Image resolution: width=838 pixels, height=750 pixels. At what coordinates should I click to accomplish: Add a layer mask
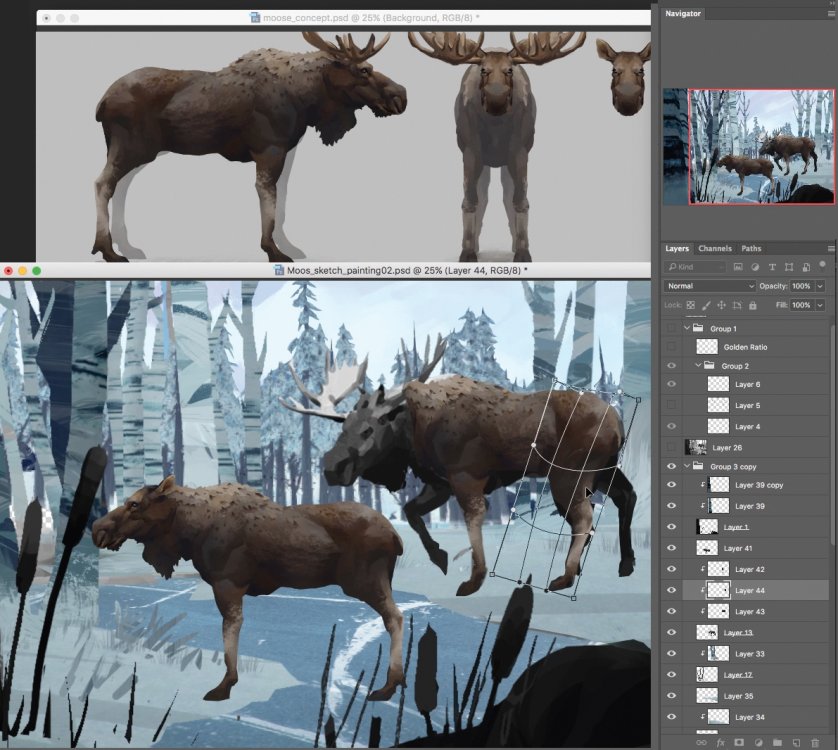coord(739,743)
